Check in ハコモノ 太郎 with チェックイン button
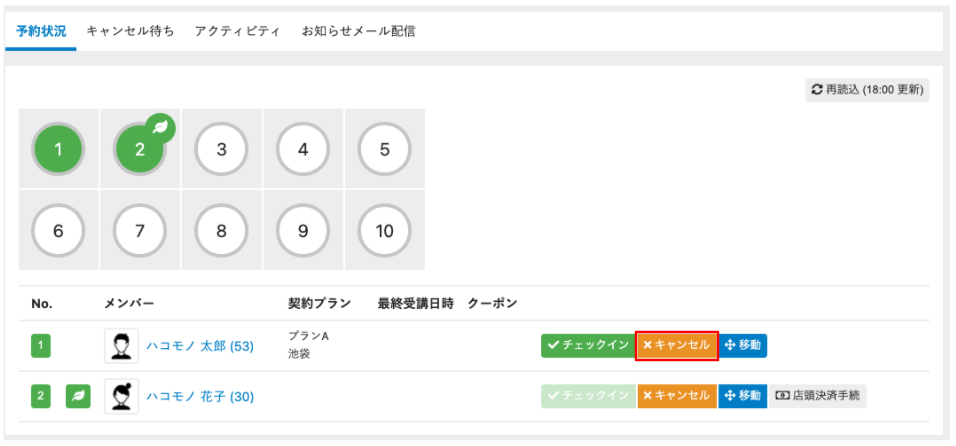 (587, 345)
